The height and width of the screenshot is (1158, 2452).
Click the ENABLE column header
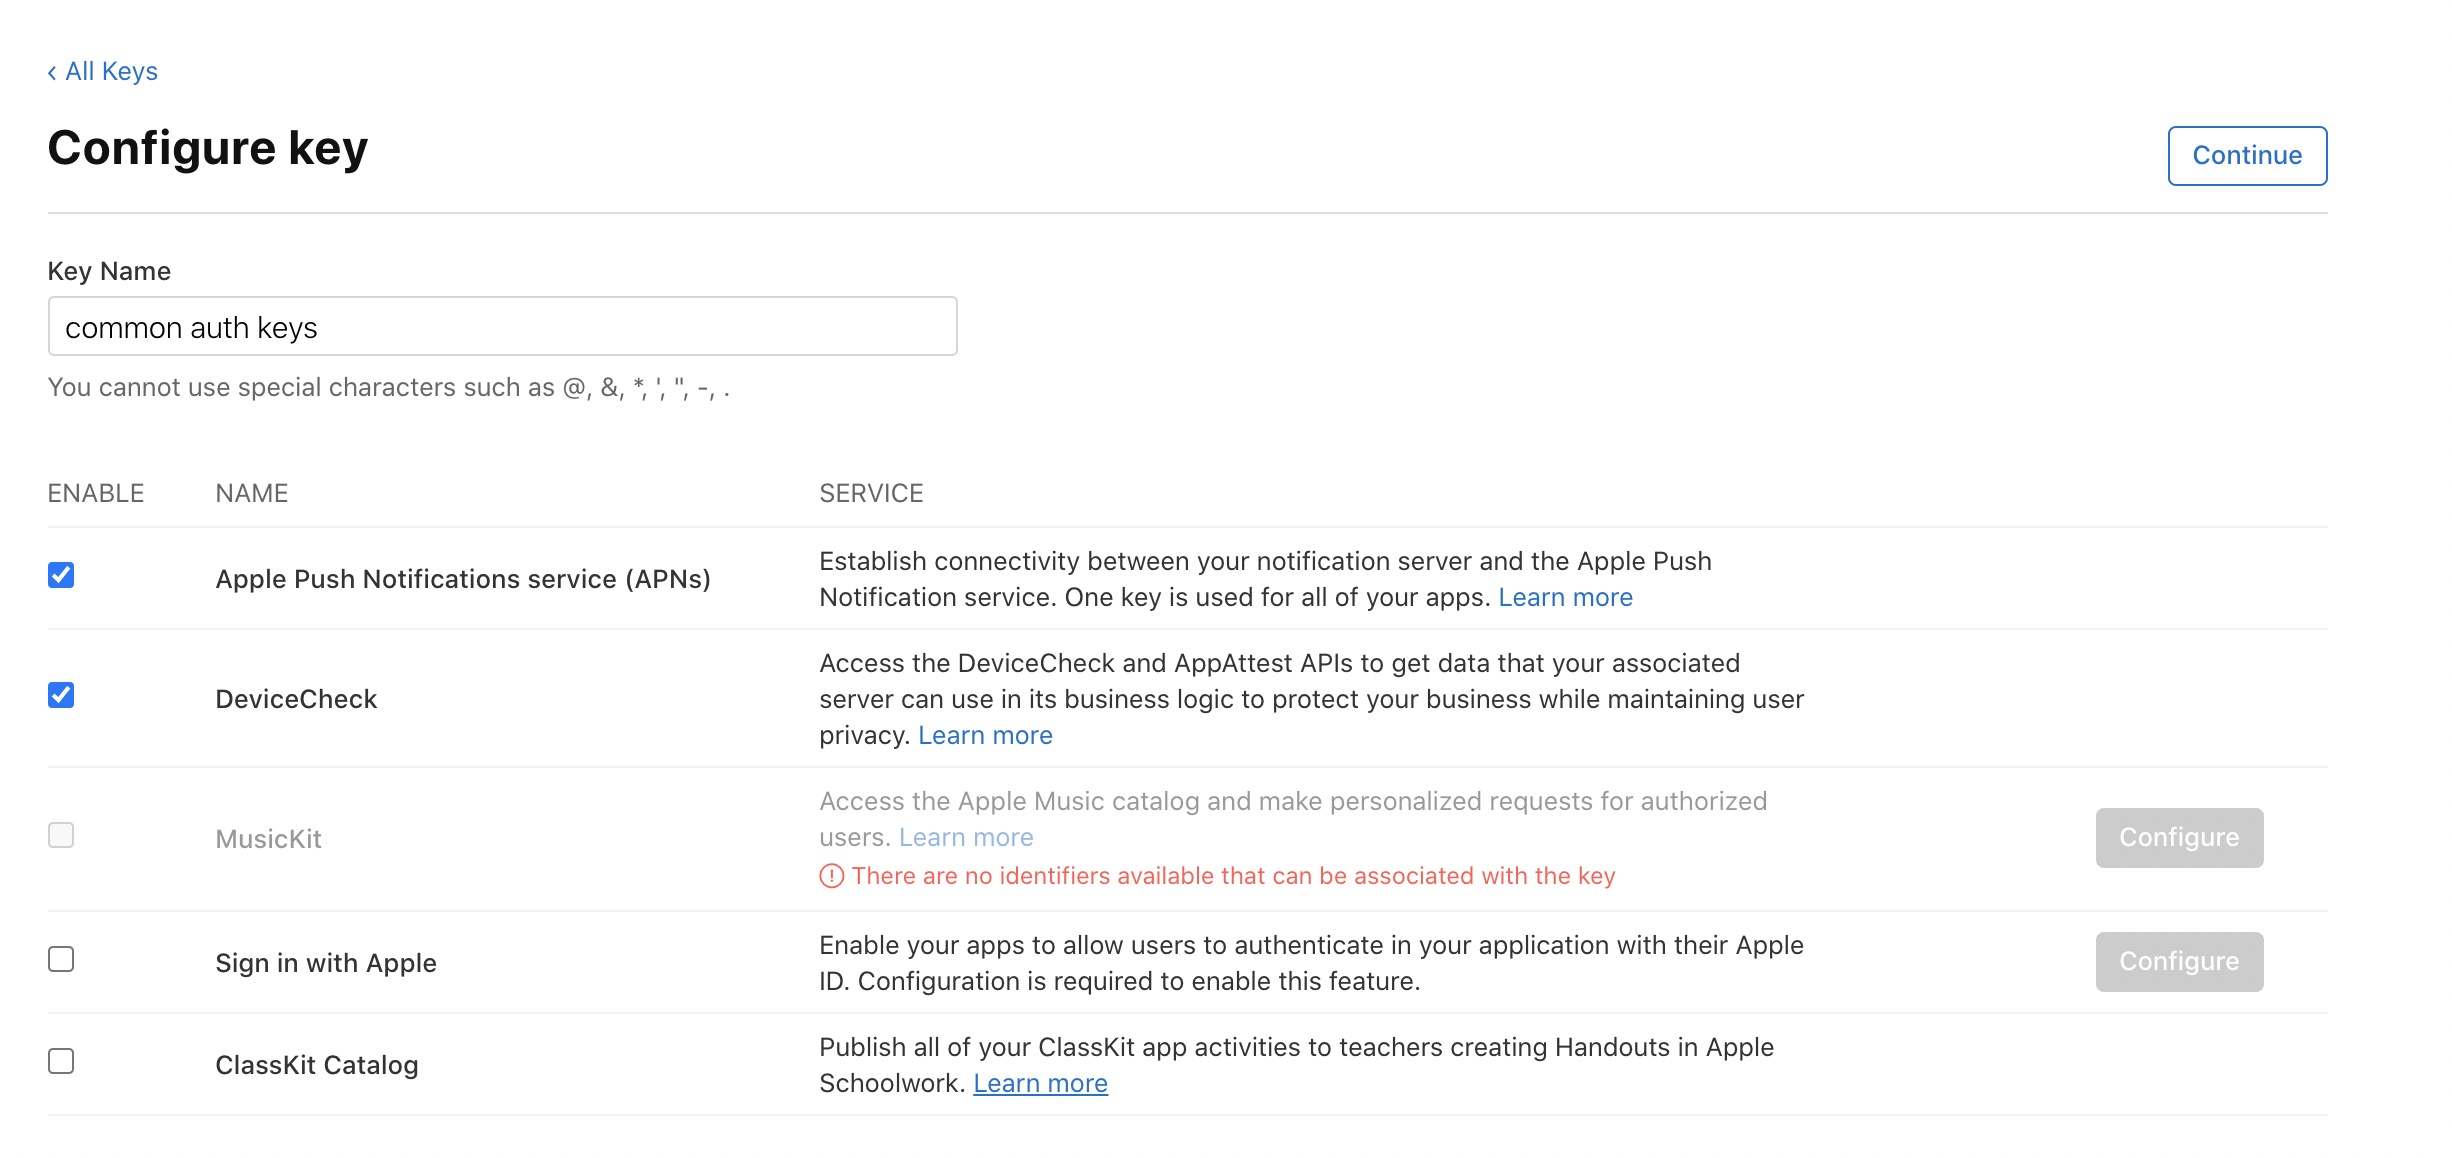point(96,493)
